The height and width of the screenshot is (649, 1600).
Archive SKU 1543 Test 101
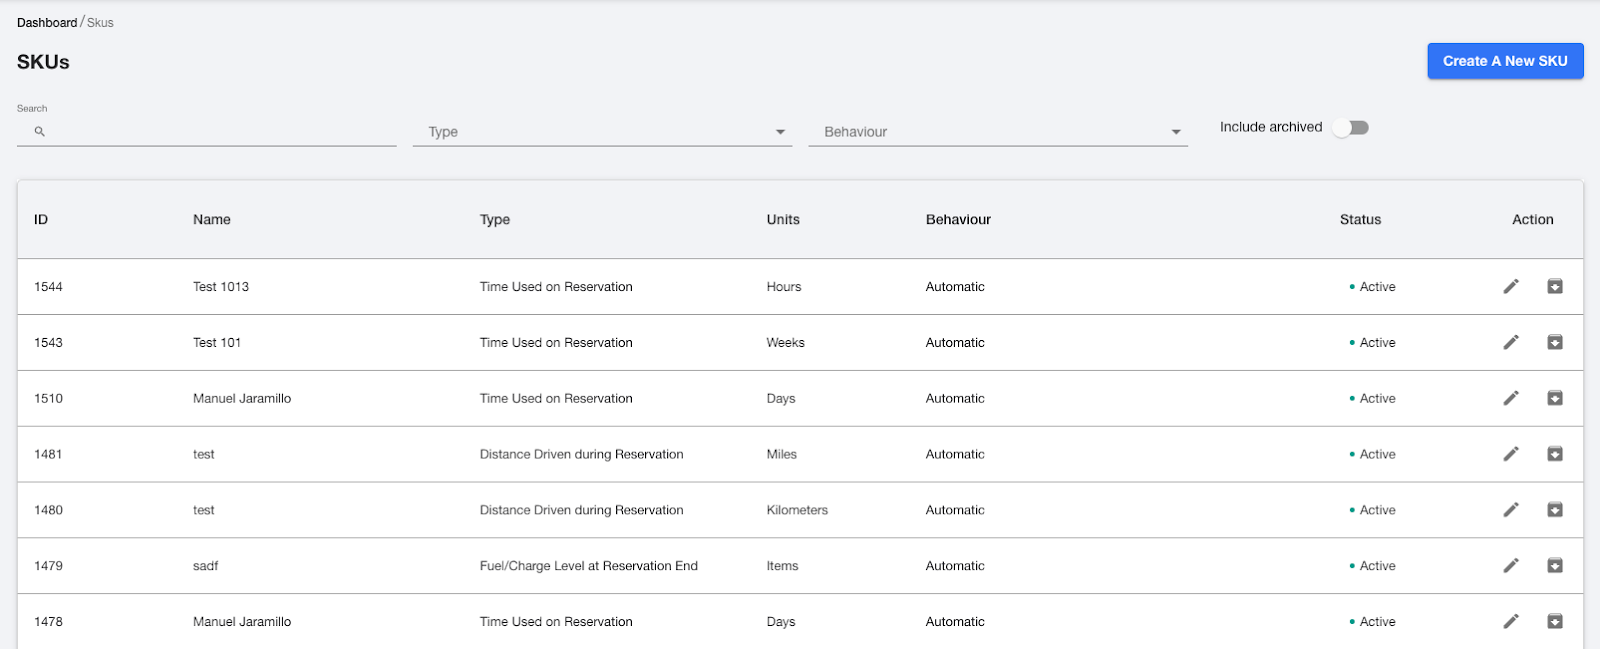coord(1555,342)
